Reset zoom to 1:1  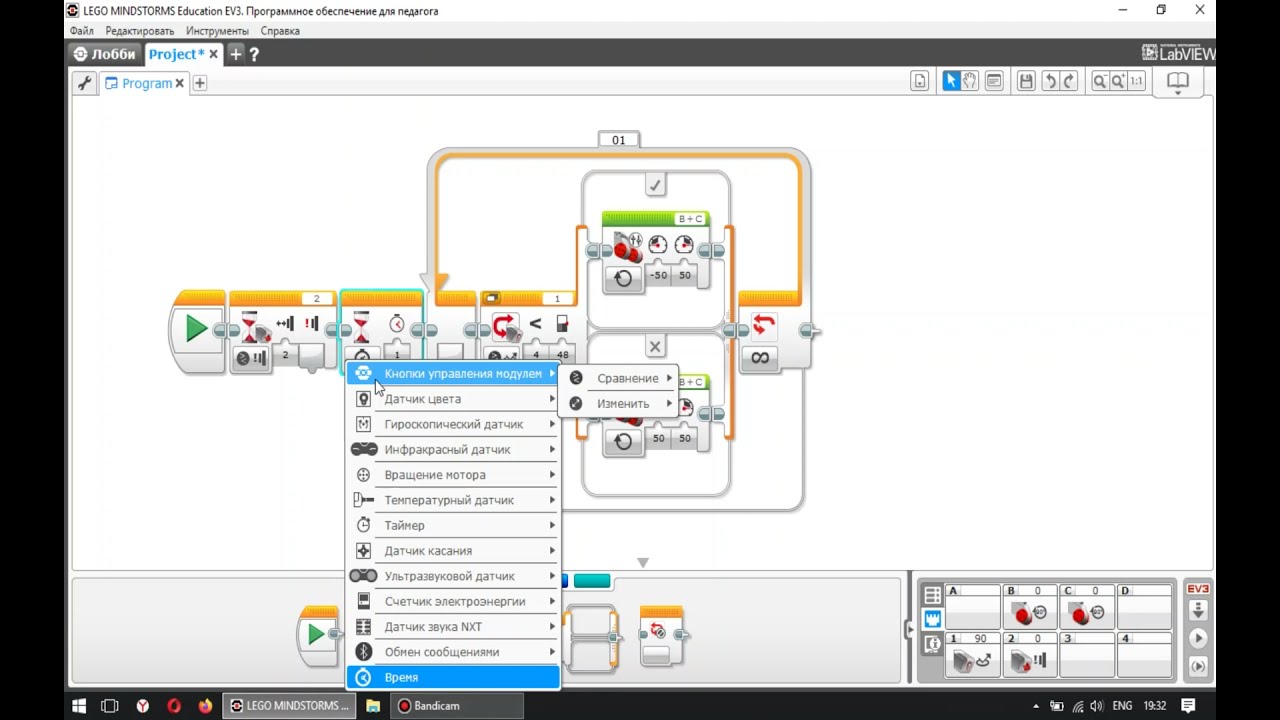[x=1136, y=82]
